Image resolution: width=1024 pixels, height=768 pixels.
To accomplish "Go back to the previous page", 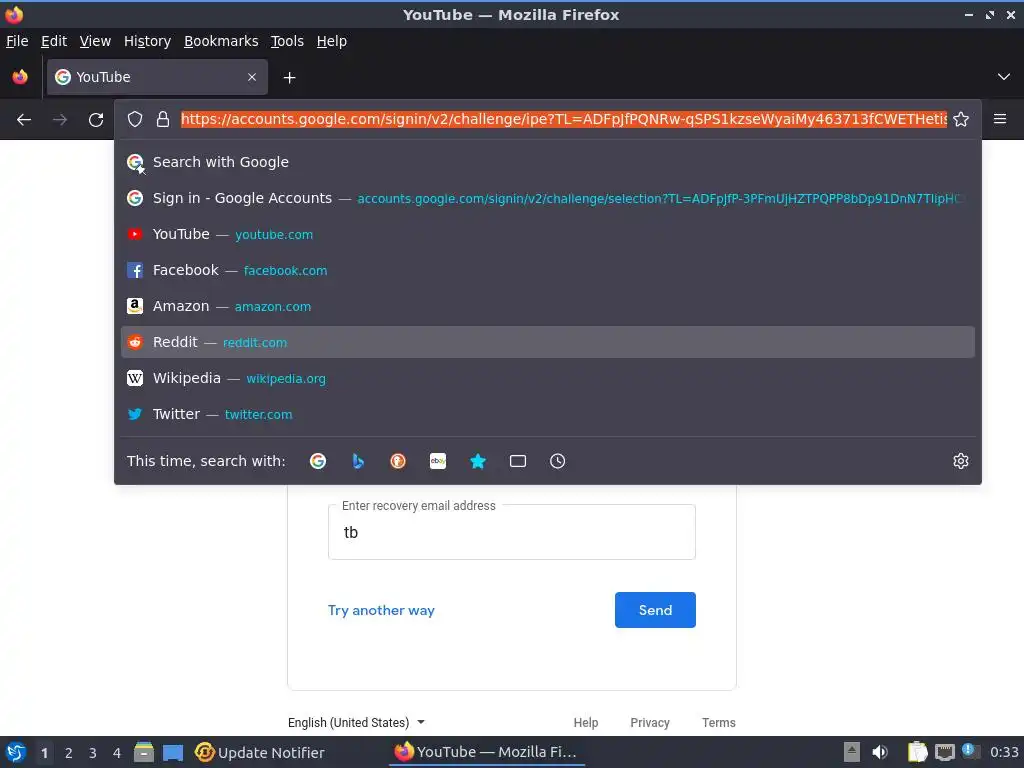I will tap(24, 120).
